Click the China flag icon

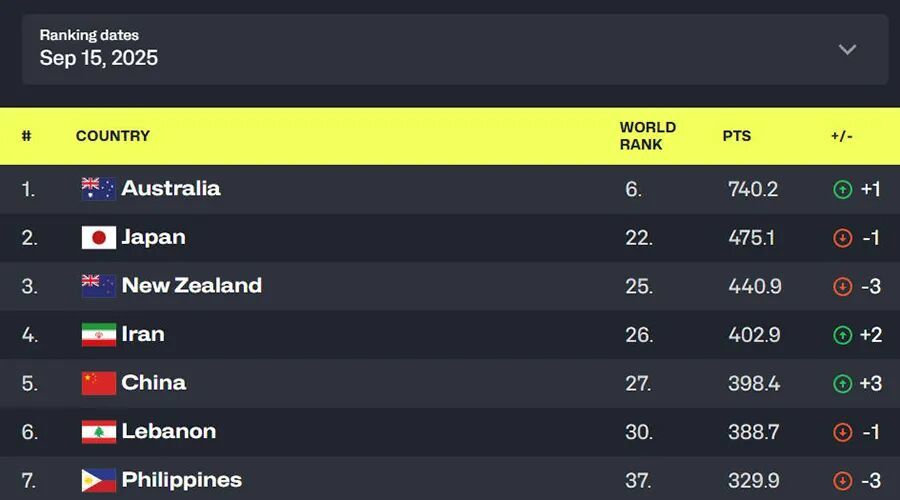[x=98, y=383]
